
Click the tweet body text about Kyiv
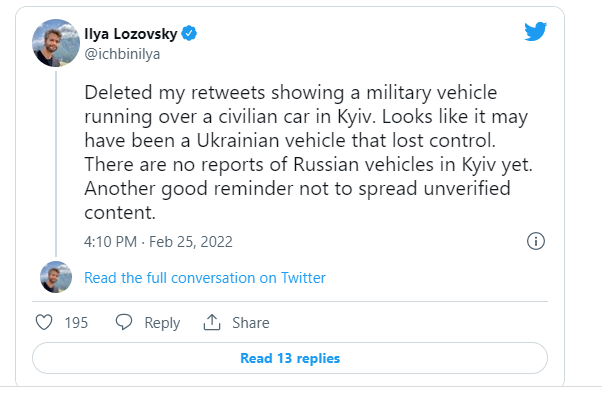[308, 152]
